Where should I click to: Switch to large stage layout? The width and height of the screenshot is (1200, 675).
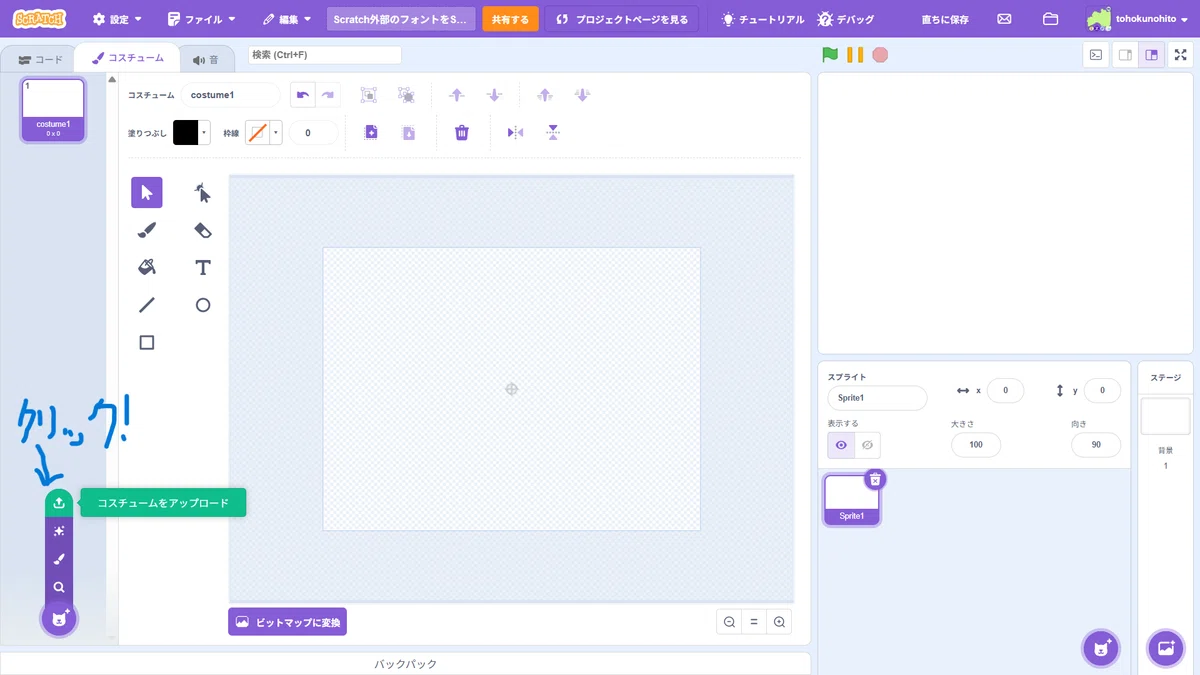[x=1152, y=55]
